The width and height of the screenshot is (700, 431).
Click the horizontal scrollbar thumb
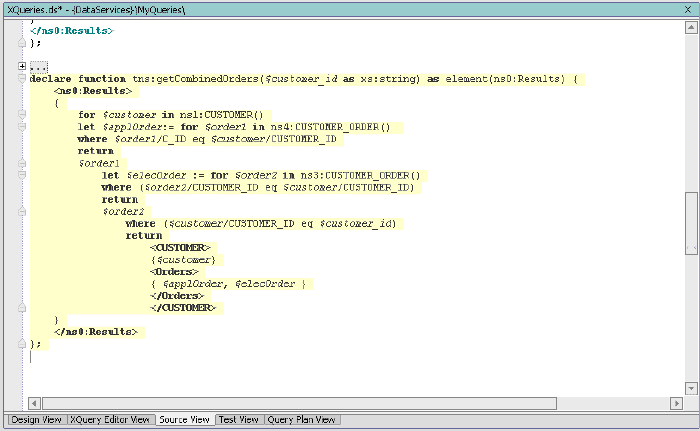[x=300, y=403]
